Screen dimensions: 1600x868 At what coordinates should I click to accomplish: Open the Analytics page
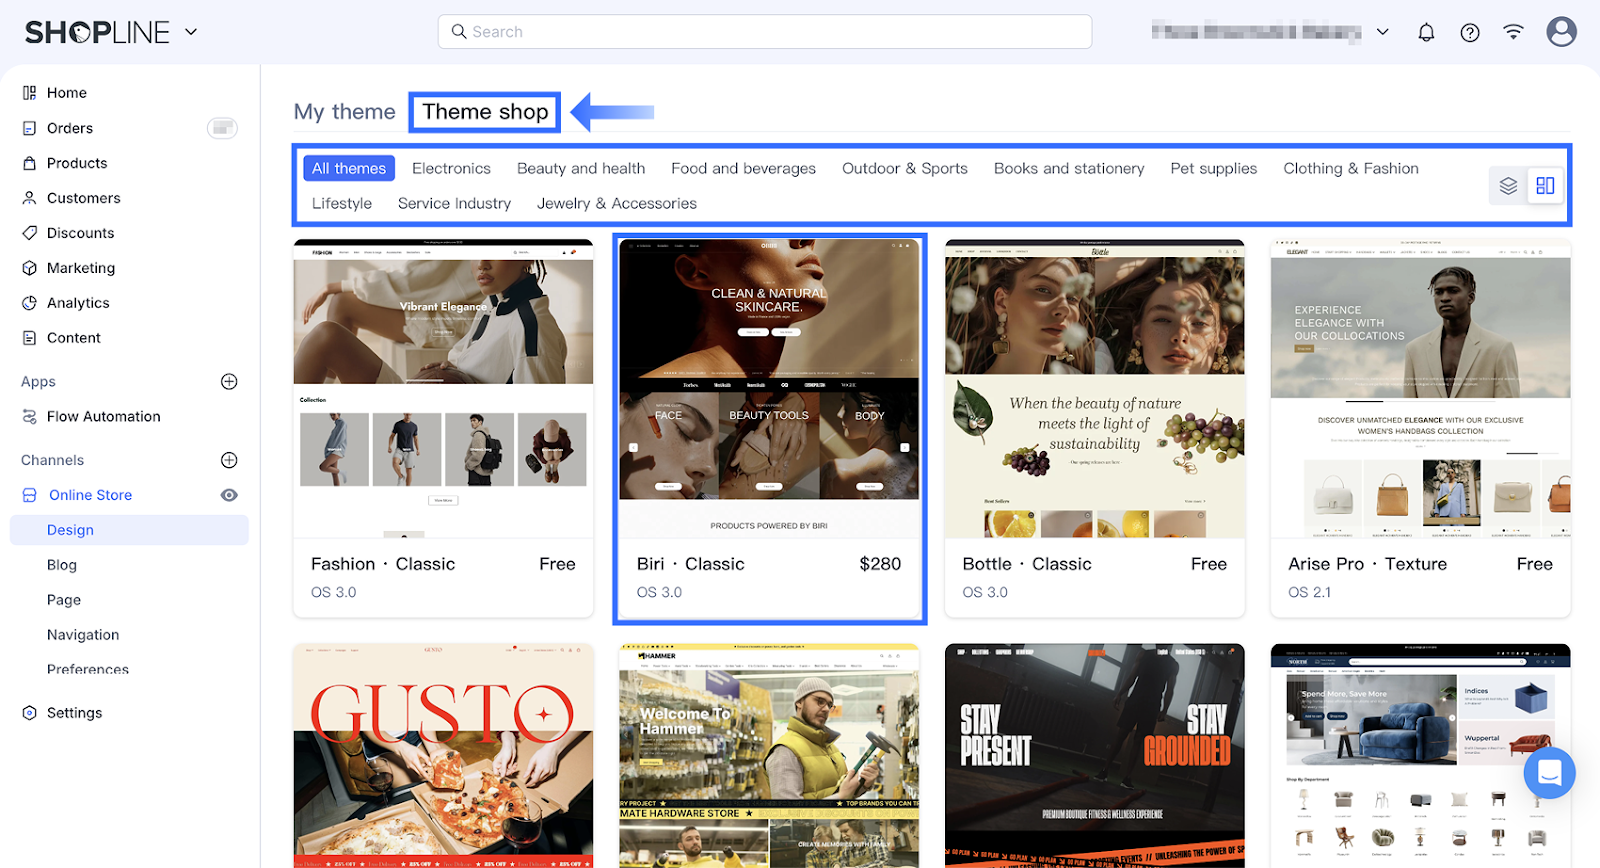click(x=78, y=303)
